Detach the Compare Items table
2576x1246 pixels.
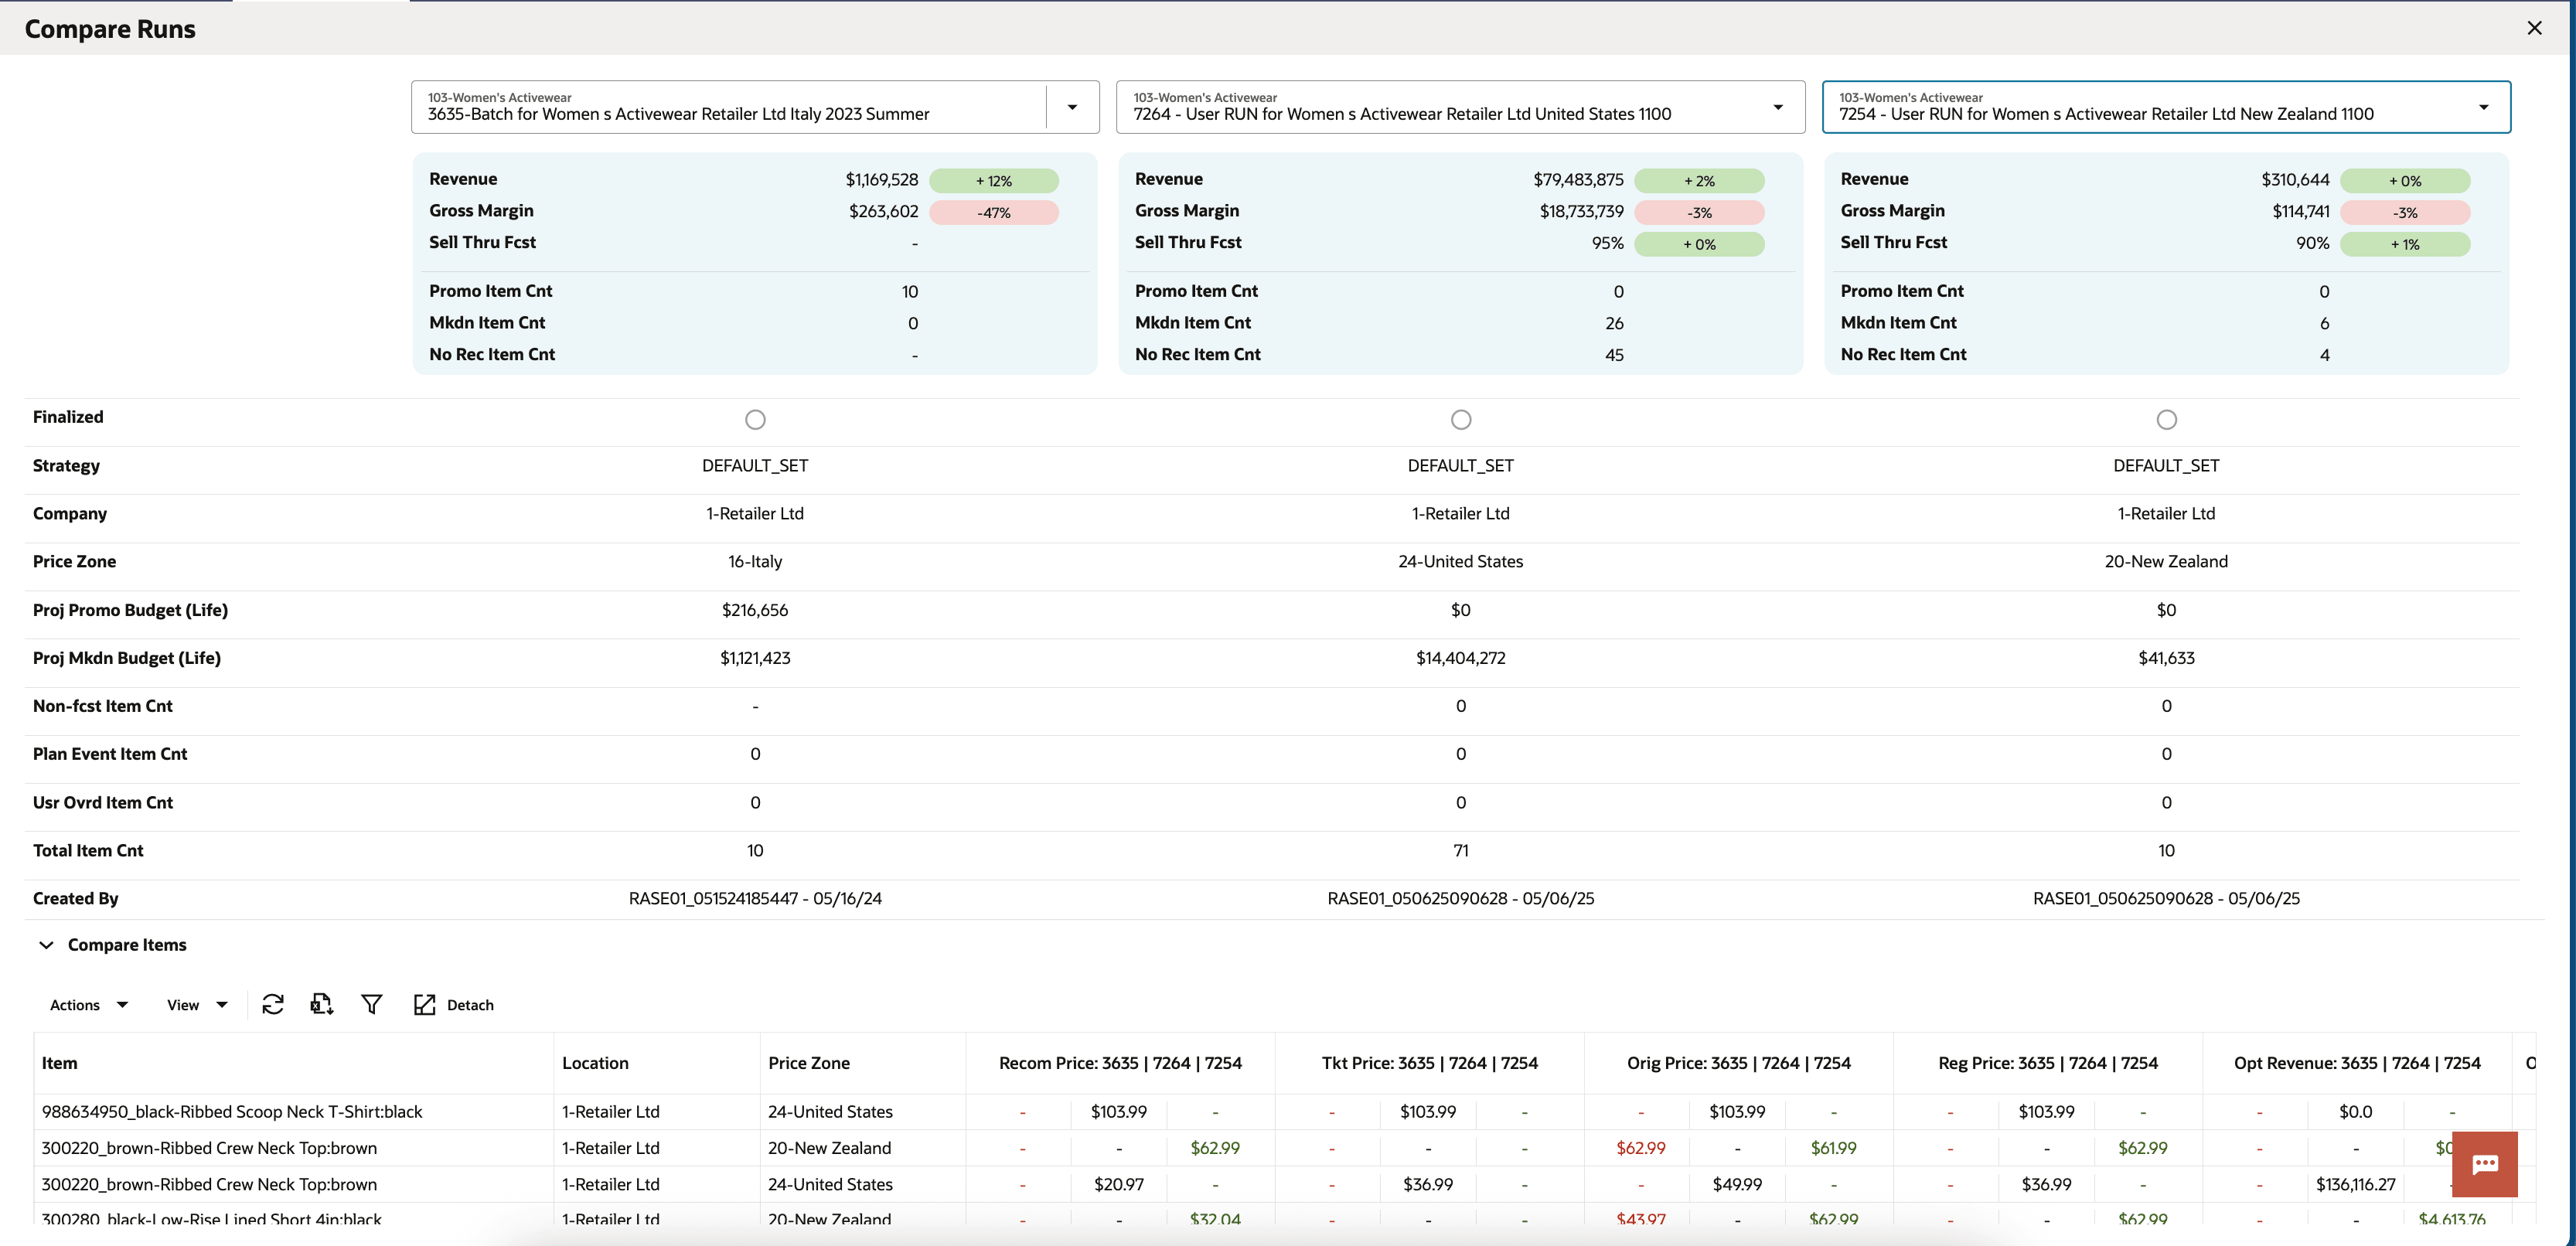425,1004
